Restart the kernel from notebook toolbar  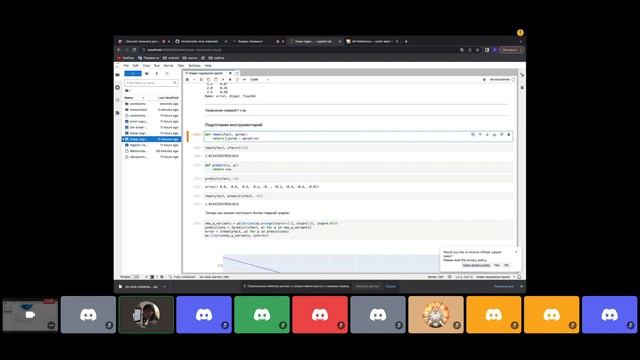click(x=237, y=80)
